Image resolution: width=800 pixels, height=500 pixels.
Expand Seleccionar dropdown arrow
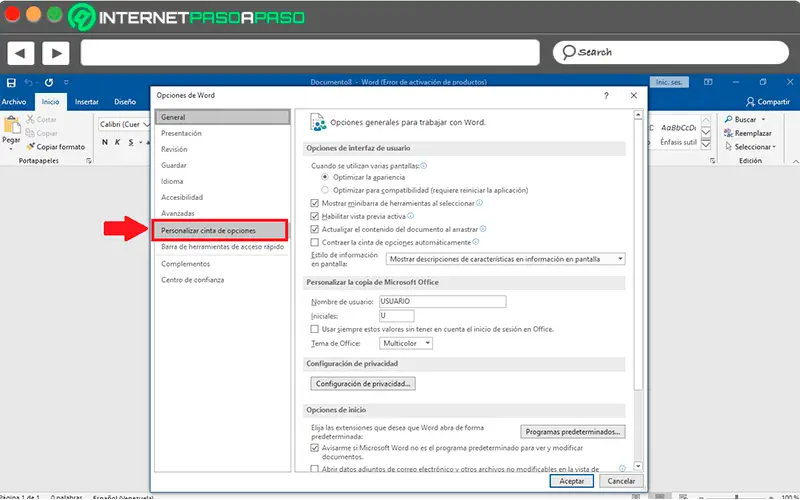coord(774,147)
